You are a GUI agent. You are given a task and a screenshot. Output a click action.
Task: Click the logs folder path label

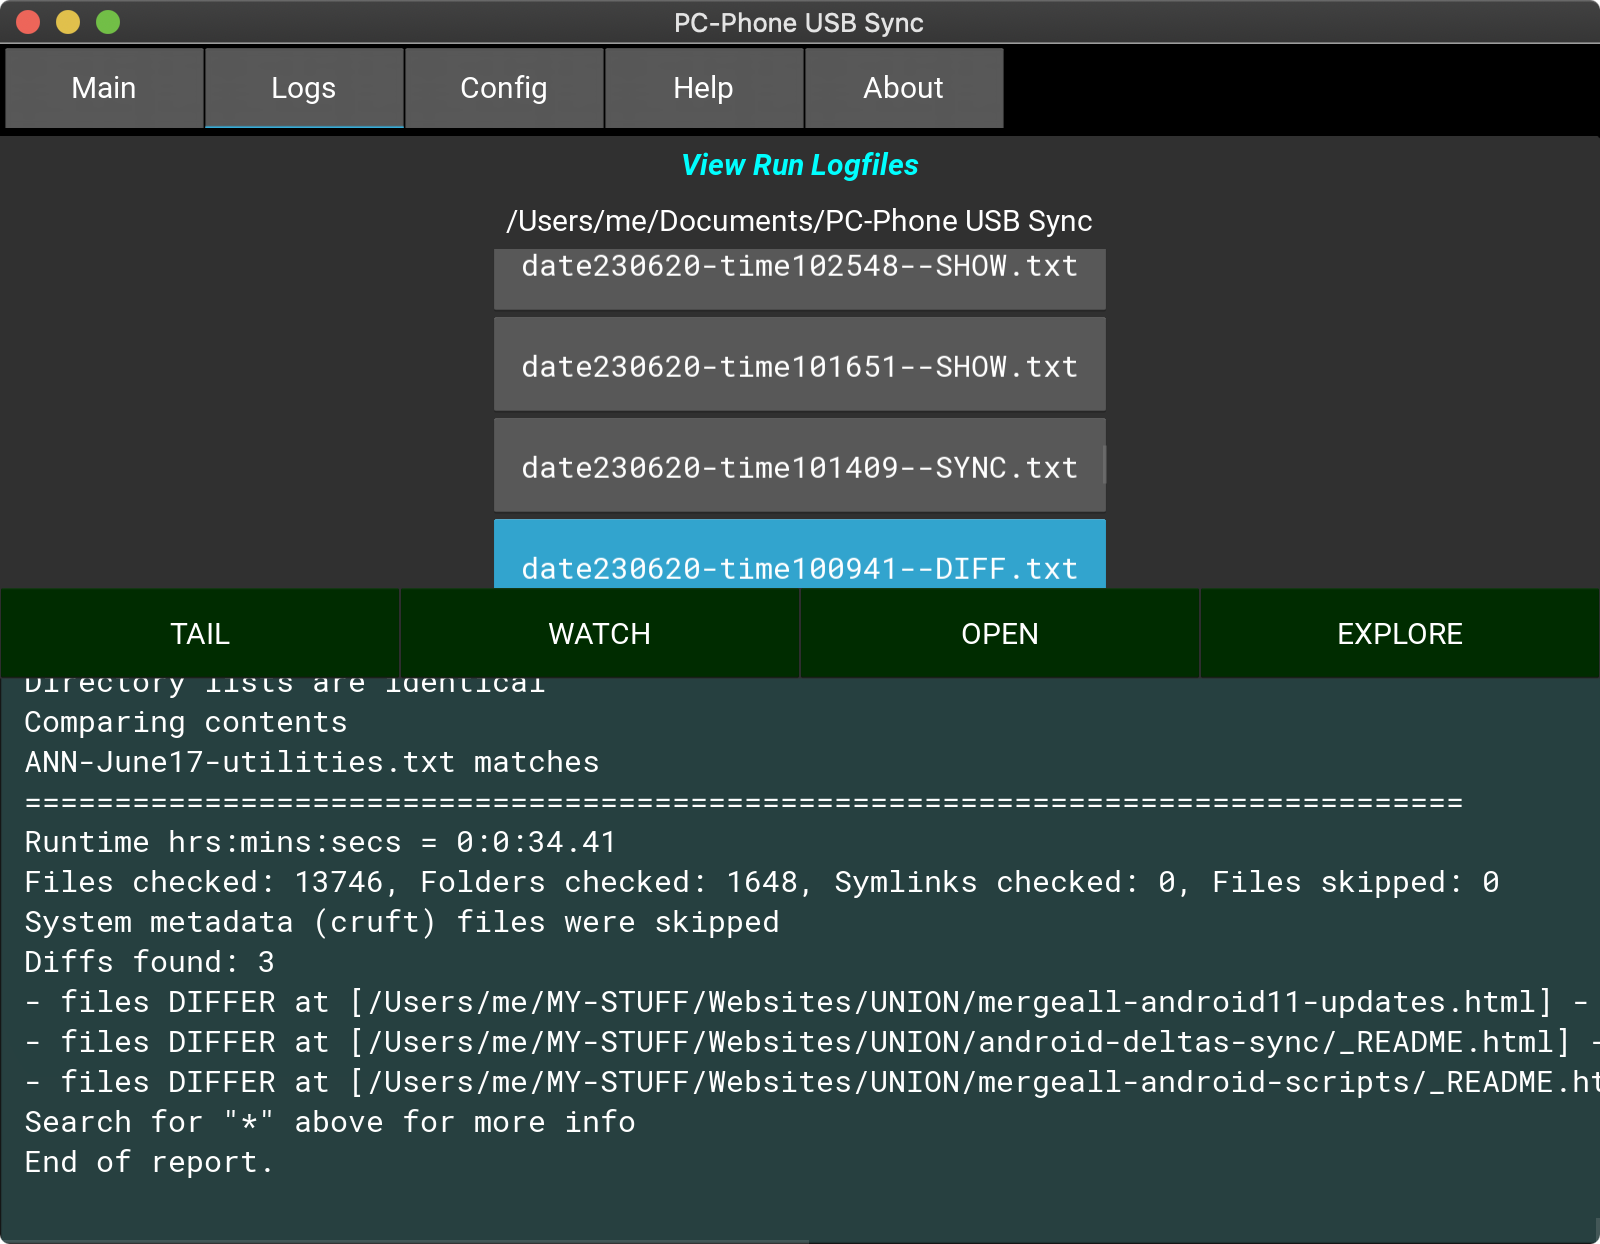click(800, 221)
